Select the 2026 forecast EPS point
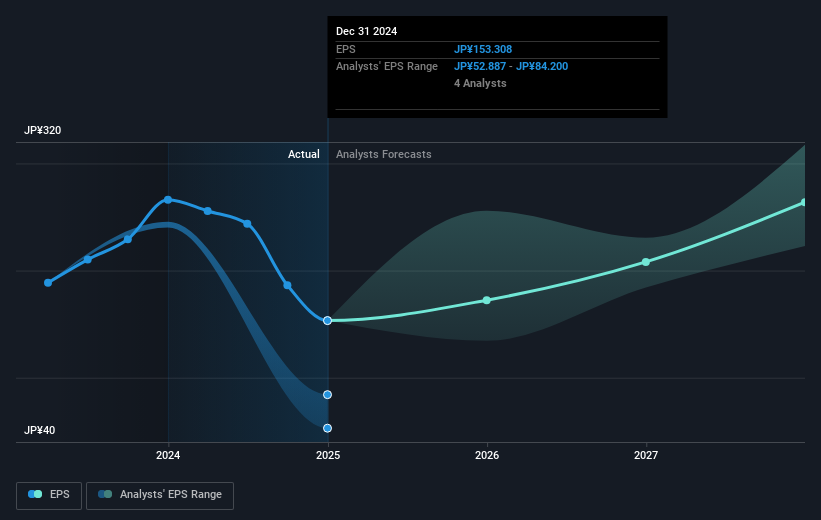Viewport: 821px width, 520px height. tap(486, 300)
